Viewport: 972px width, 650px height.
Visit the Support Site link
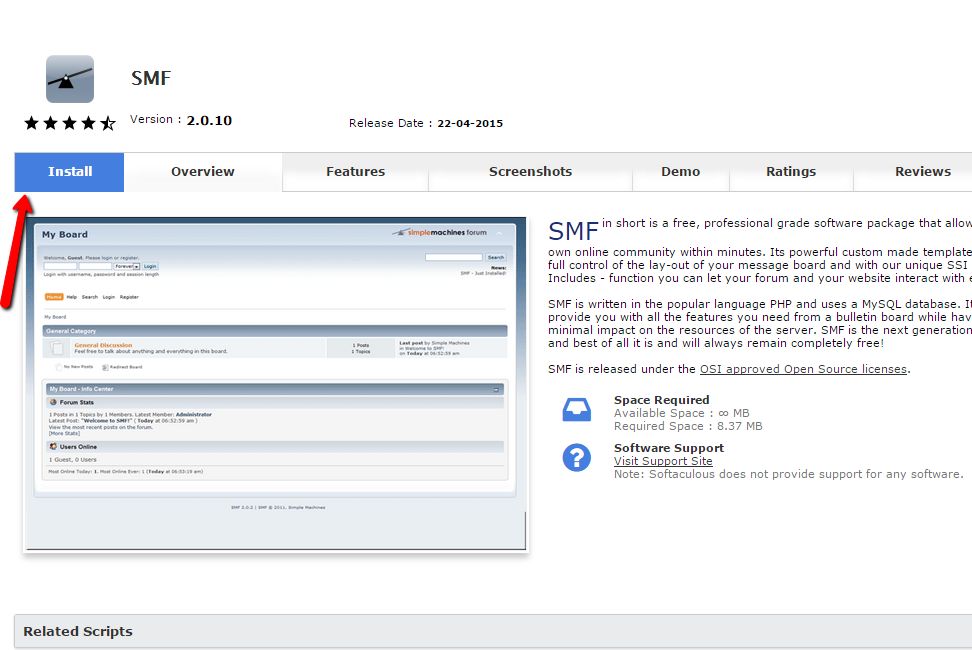(x=663, y=461)
